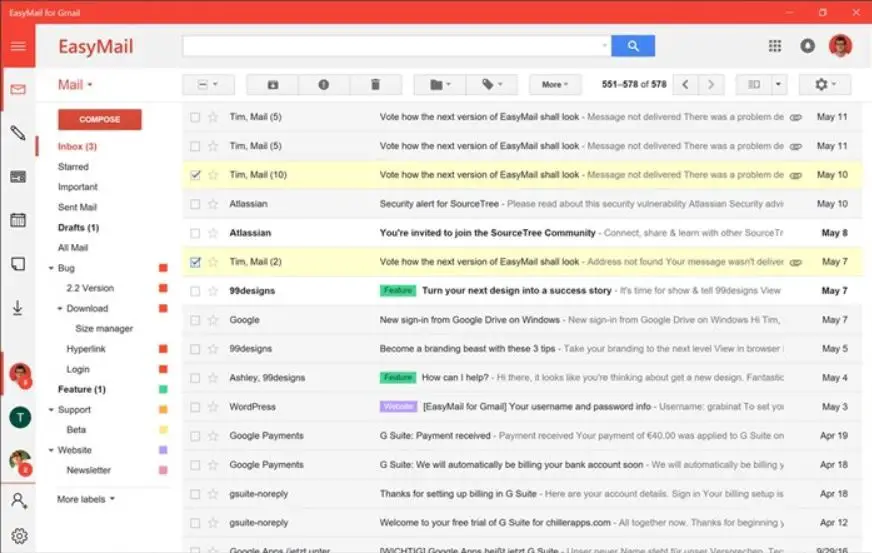Open the Hyperlink label

(x=86, y=349)
